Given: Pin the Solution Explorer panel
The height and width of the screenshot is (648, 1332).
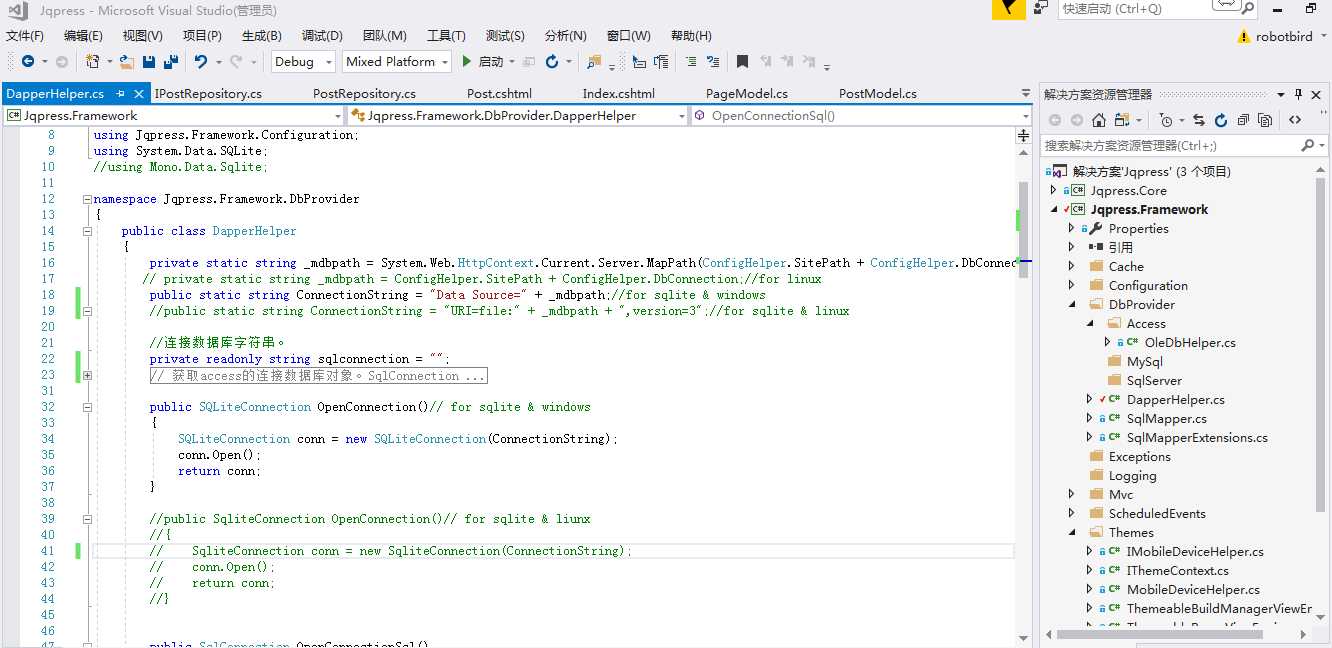Looking at the screenshot, I should 1299,94.
